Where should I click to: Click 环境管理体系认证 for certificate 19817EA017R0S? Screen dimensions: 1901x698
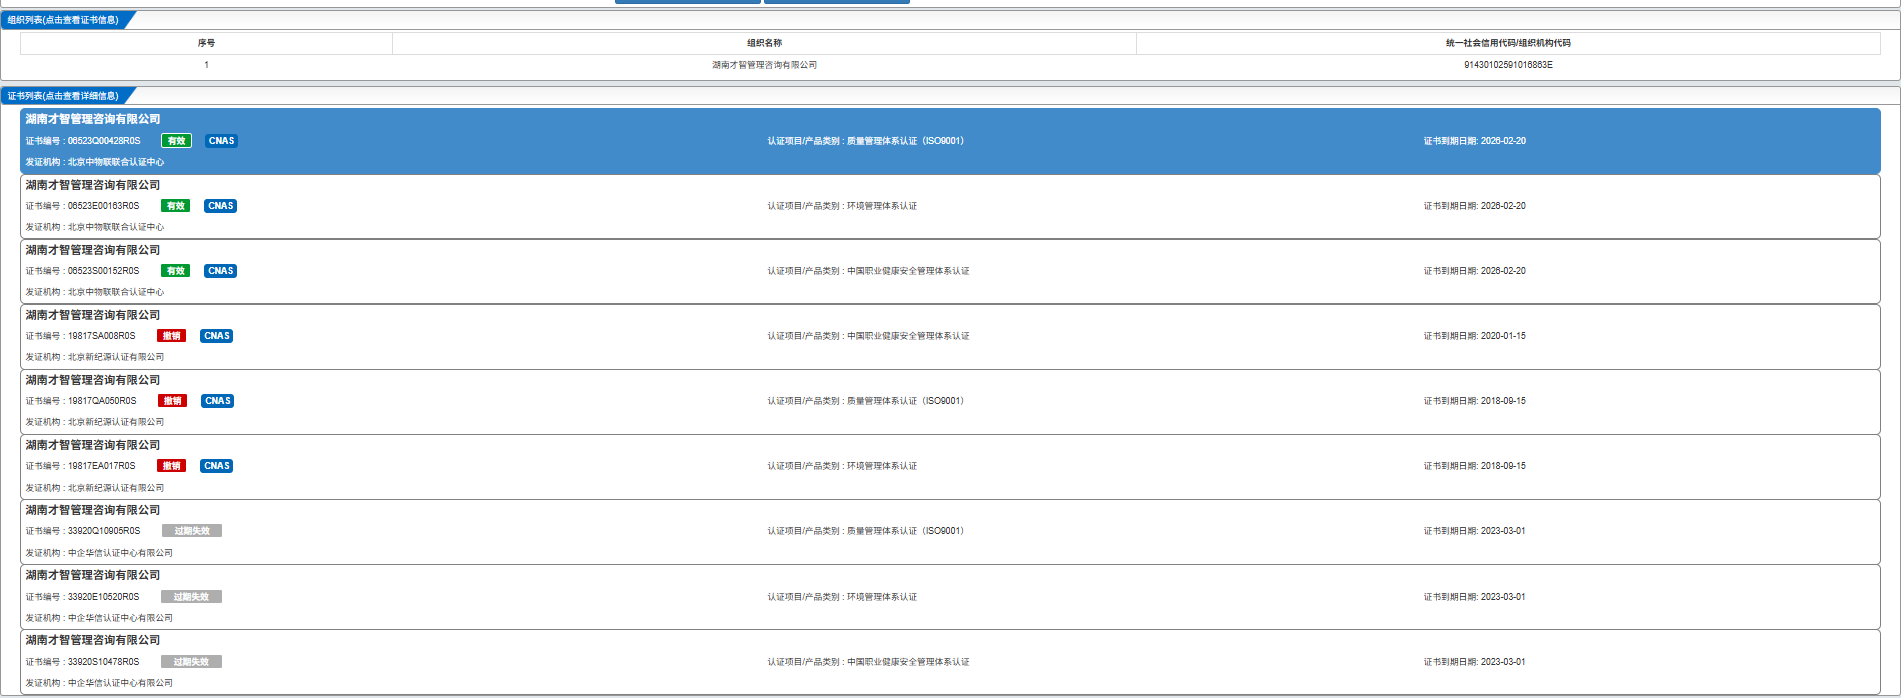(x=882, y=466)
